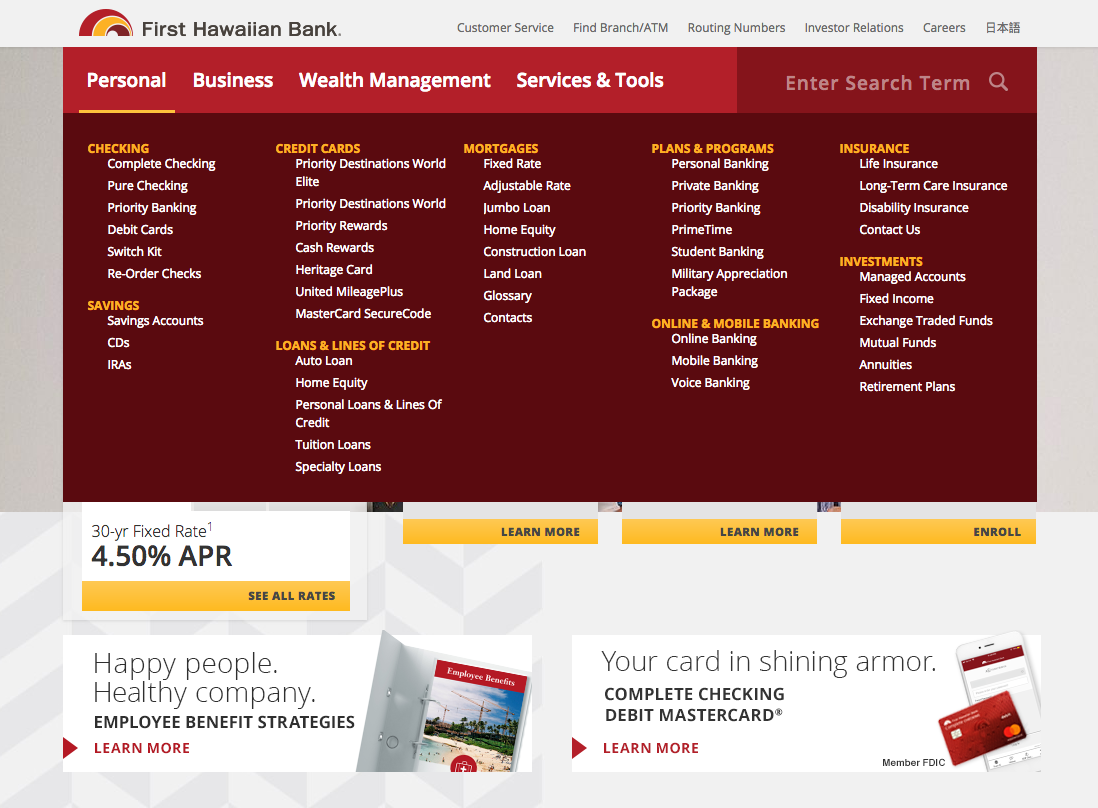1098x808 pixels.
Task: Open Switch Kit
Action: (134, 251)
